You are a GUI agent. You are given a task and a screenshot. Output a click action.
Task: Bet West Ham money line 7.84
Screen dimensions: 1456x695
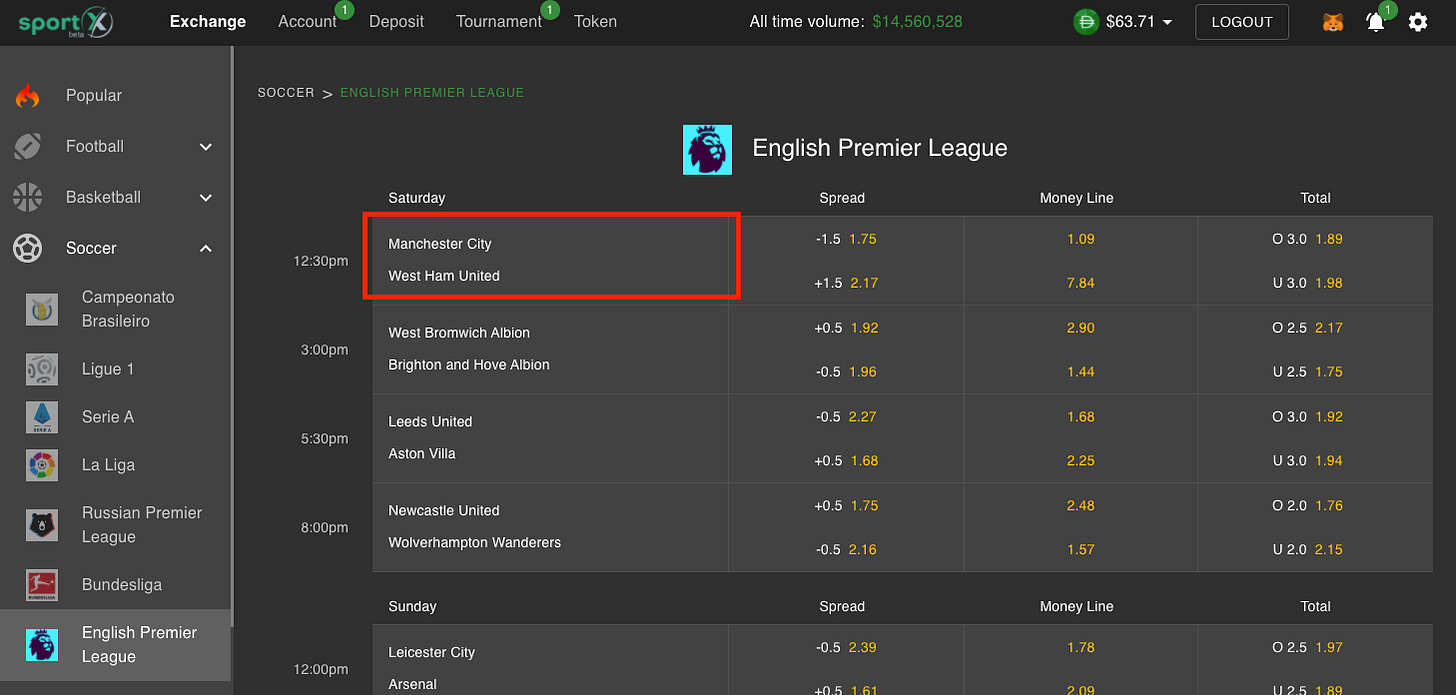point(1081,283)
